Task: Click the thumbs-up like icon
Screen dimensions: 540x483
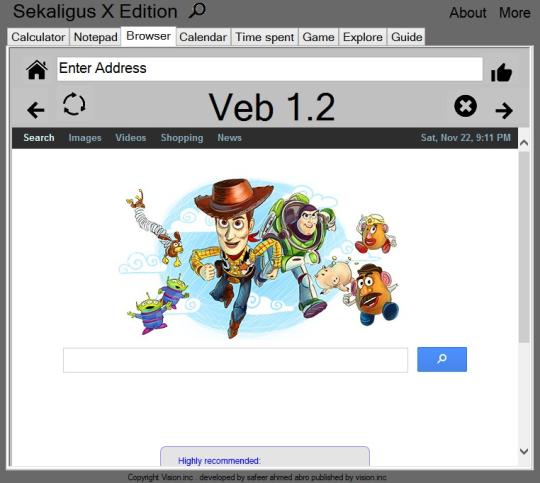Action: [501, 72]
